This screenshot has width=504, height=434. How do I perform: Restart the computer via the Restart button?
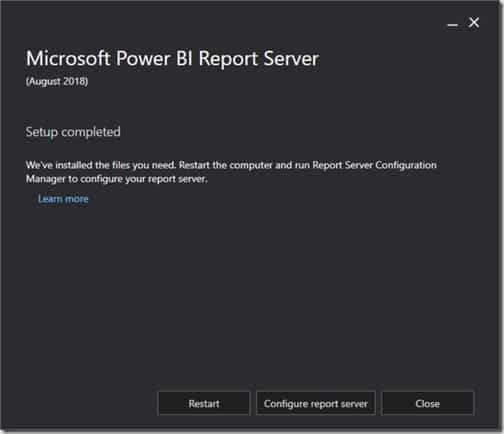(204, 403)
